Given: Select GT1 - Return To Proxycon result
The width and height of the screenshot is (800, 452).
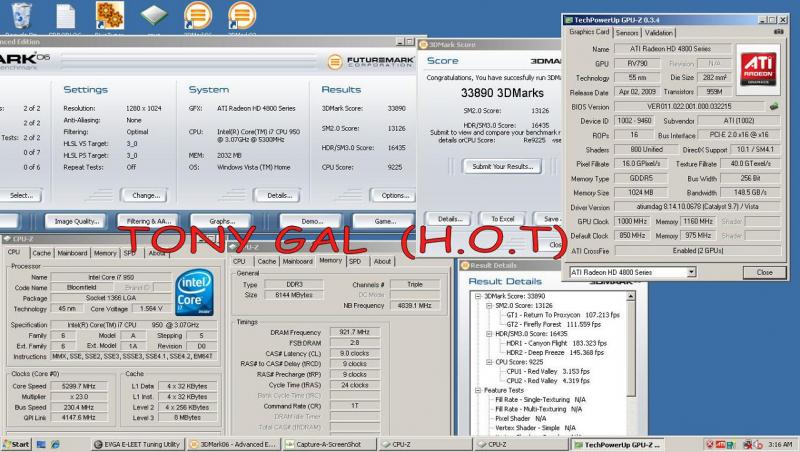Looking at the screenshot, I should tap(563, 315).
